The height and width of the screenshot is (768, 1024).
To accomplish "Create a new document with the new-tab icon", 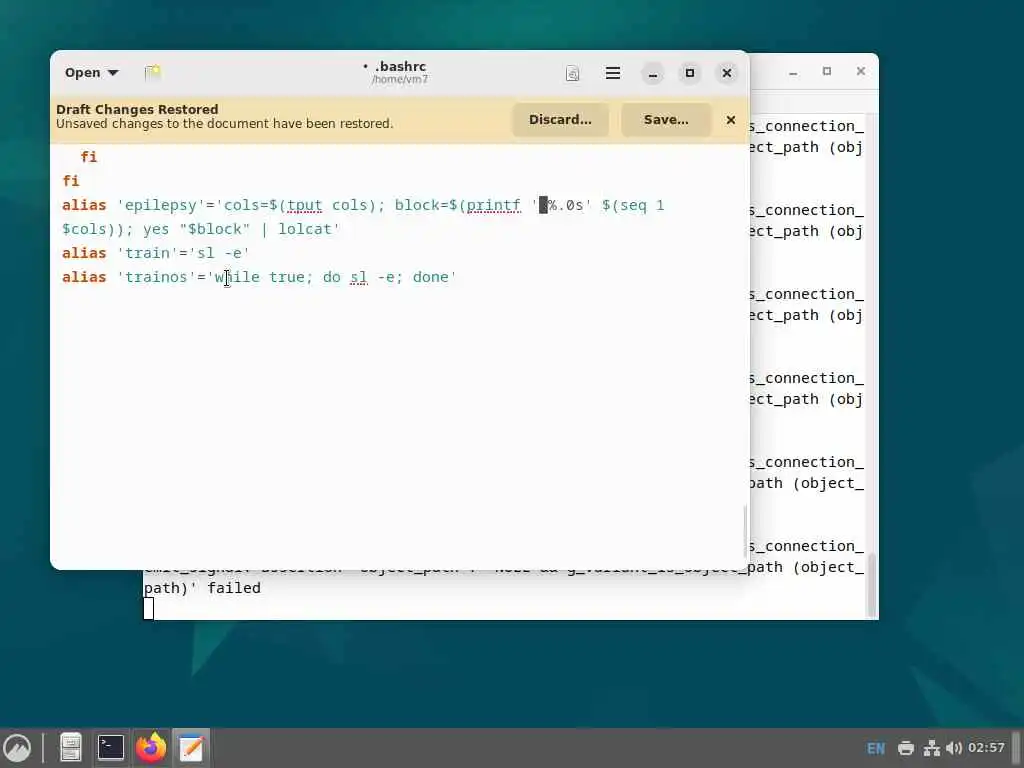I will click(153, 72).
